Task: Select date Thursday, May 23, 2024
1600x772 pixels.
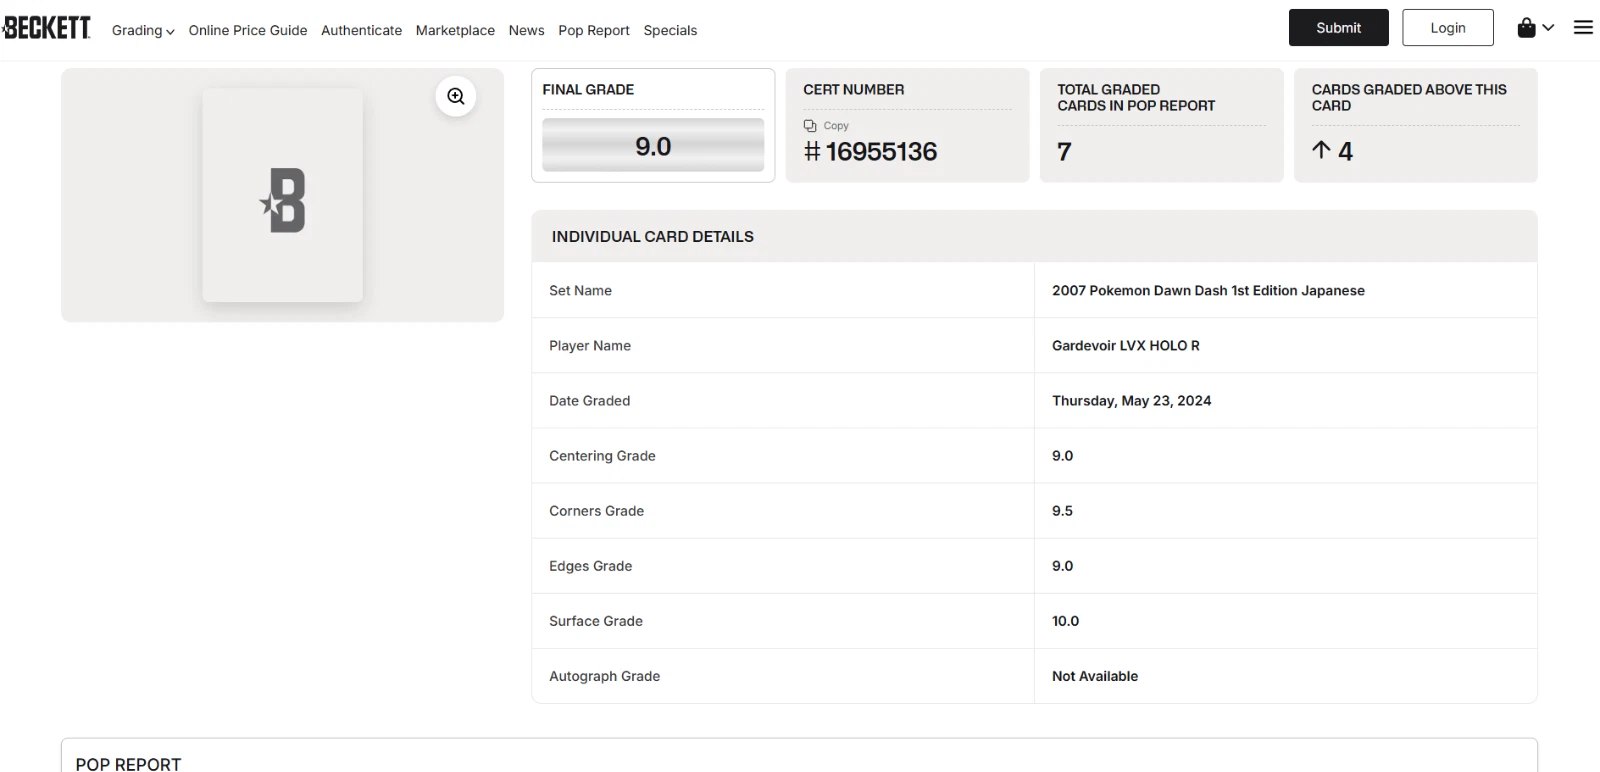Action: click(1131, 401)
